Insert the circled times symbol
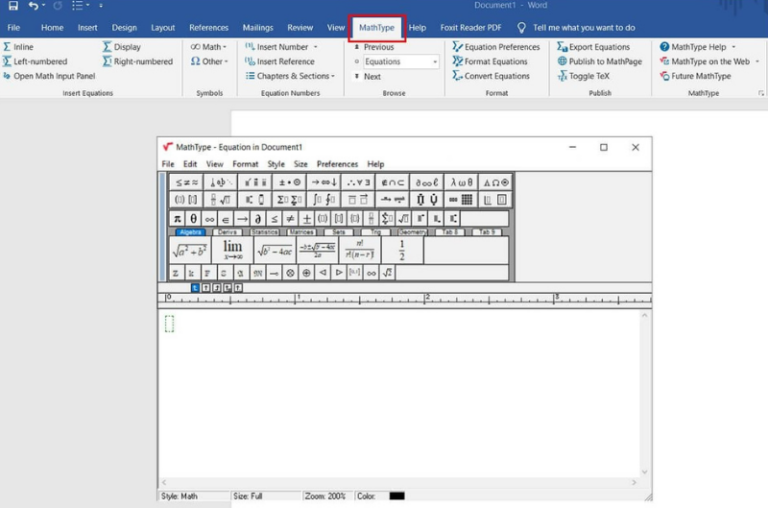 290,273
